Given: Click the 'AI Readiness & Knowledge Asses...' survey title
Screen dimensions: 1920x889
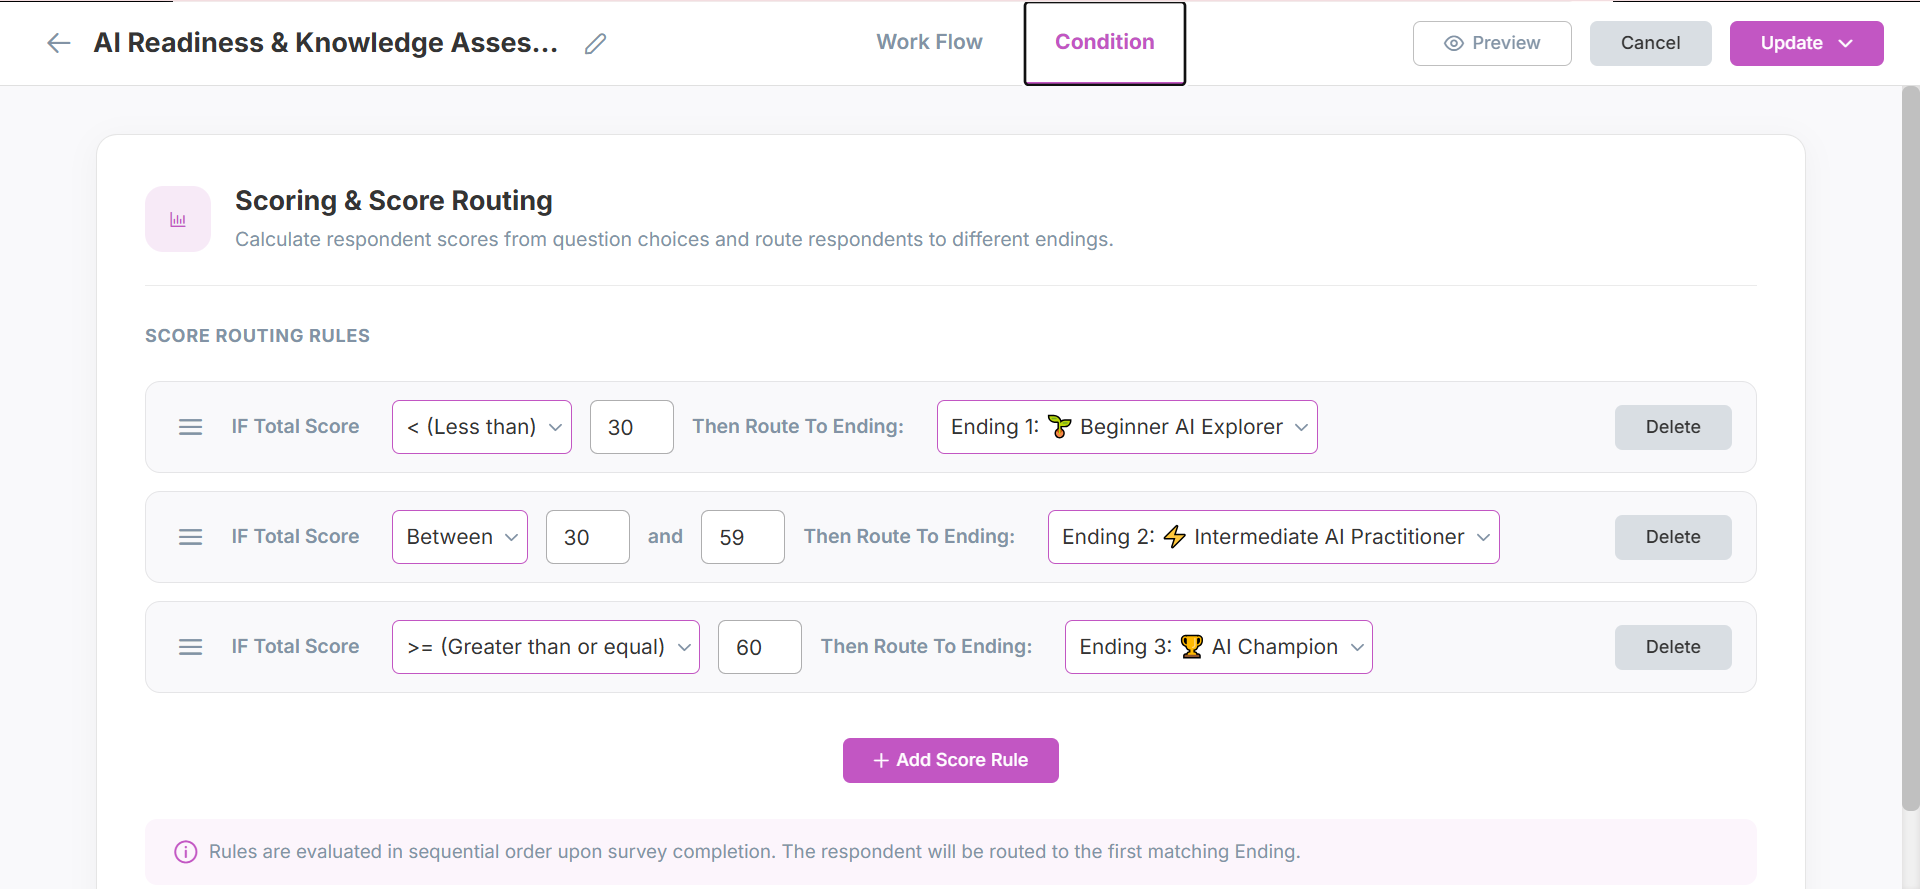Looking at the screenshot, I should click(x=326, y=43).
